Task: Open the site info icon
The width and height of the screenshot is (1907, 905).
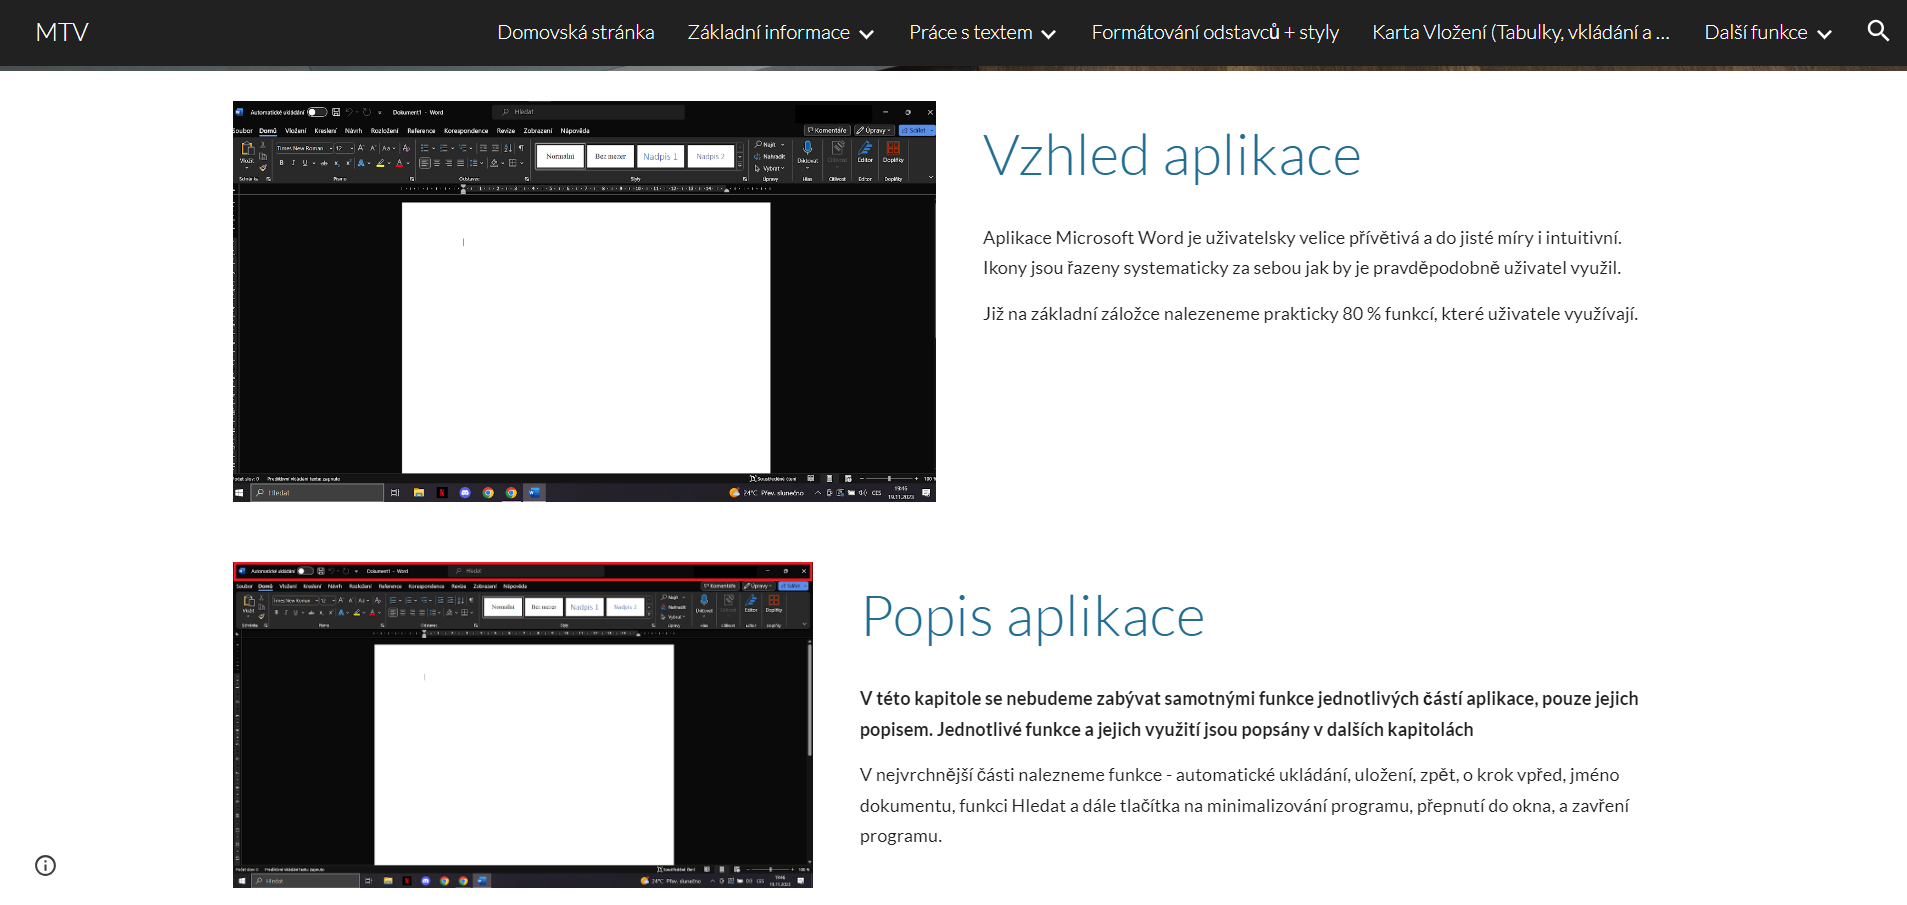Action: click(x=45, y=865)
